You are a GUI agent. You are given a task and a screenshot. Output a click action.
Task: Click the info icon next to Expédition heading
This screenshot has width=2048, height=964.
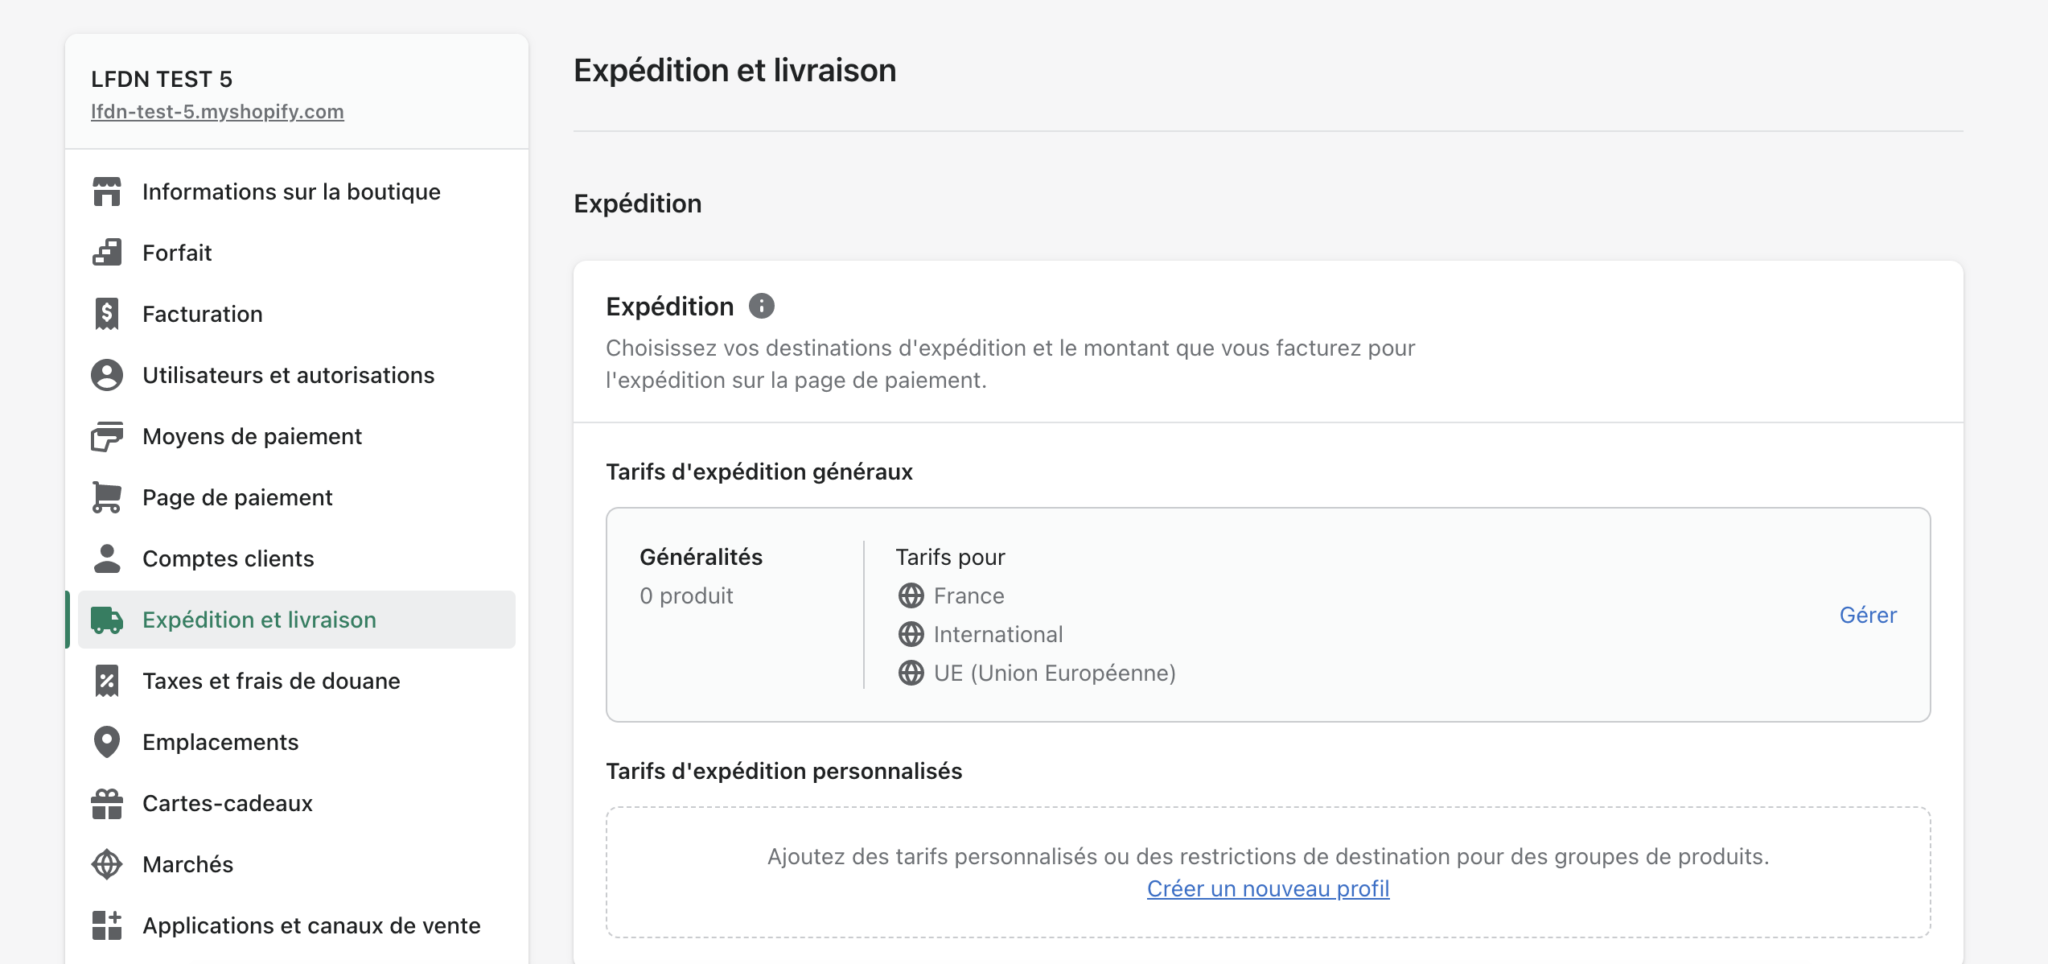coord(762,306)
